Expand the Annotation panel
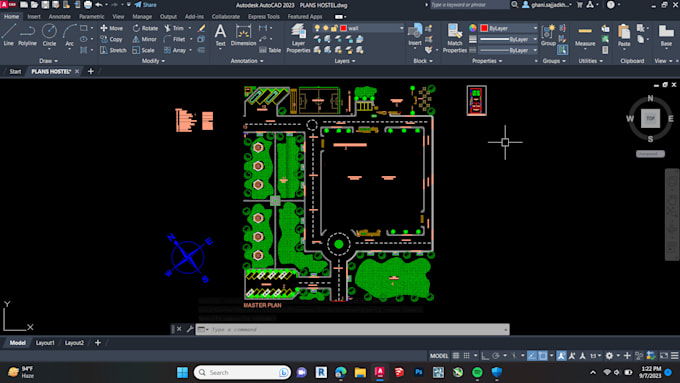This screenshot has width=680, height=383. [x=247, y=61]
